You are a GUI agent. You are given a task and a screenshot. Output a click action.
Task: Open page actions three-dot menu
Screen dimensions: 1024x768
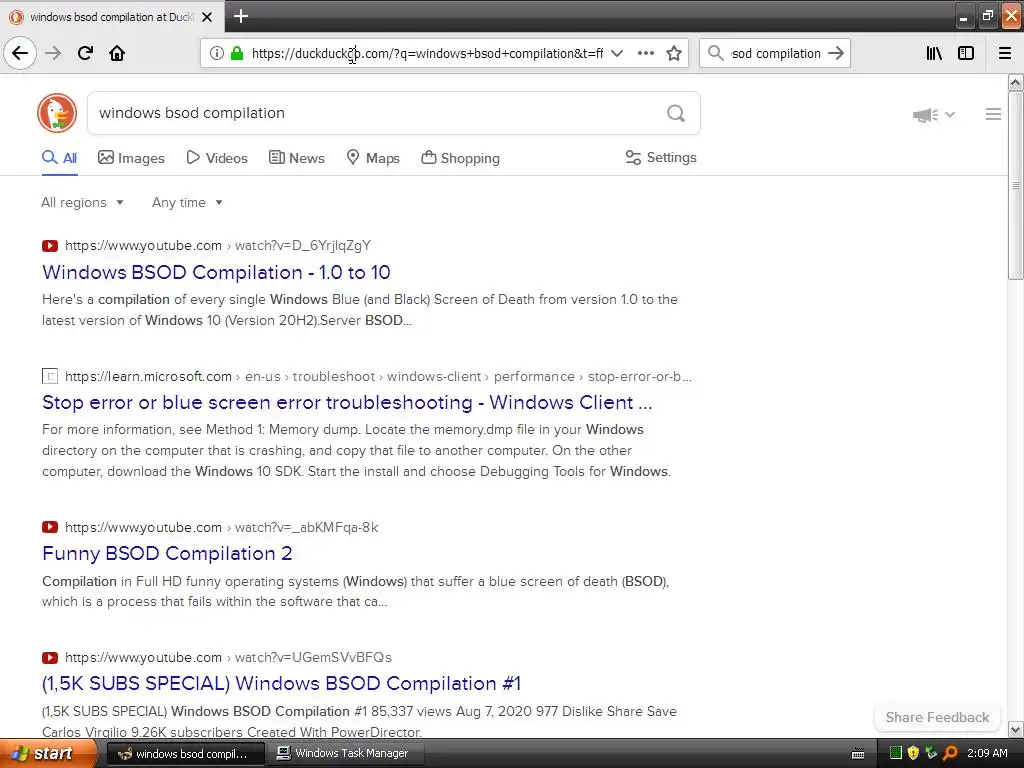click(x=645, y=53)
